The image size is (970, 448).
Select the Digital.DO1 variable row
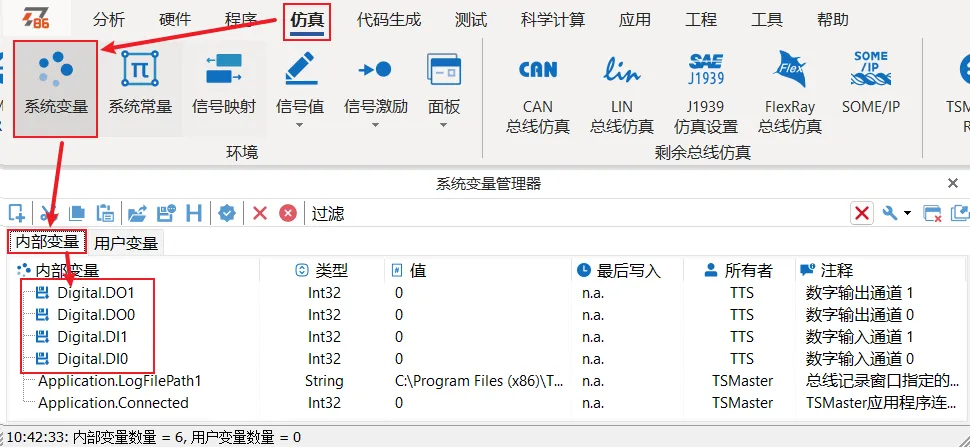[x=485, y=293]
